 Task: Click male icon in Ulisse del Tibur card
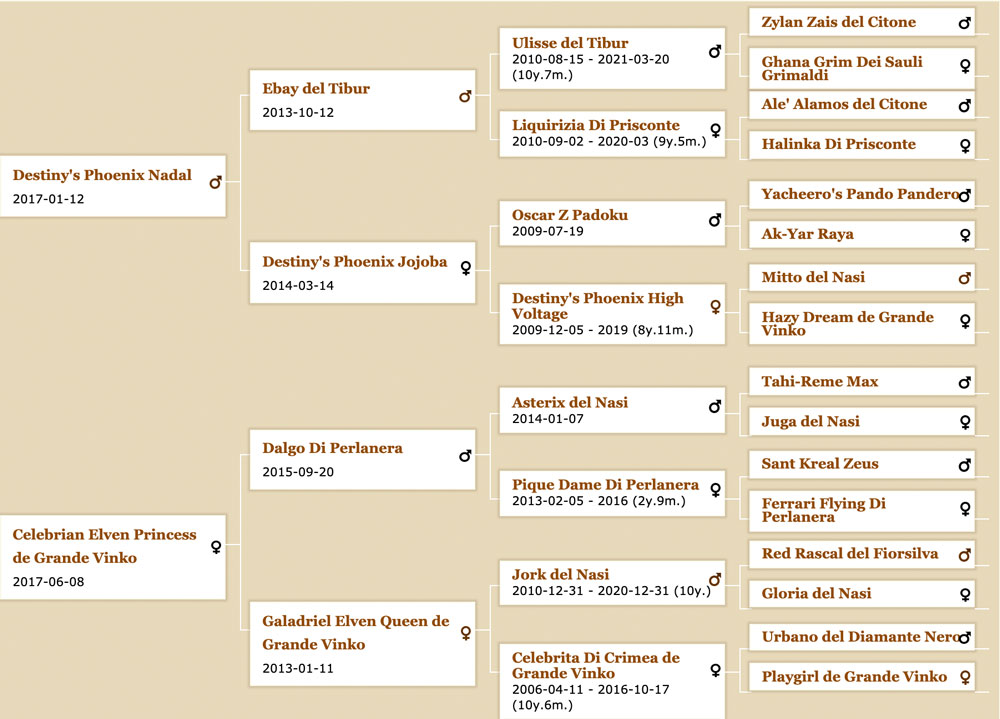coord(715,51)
